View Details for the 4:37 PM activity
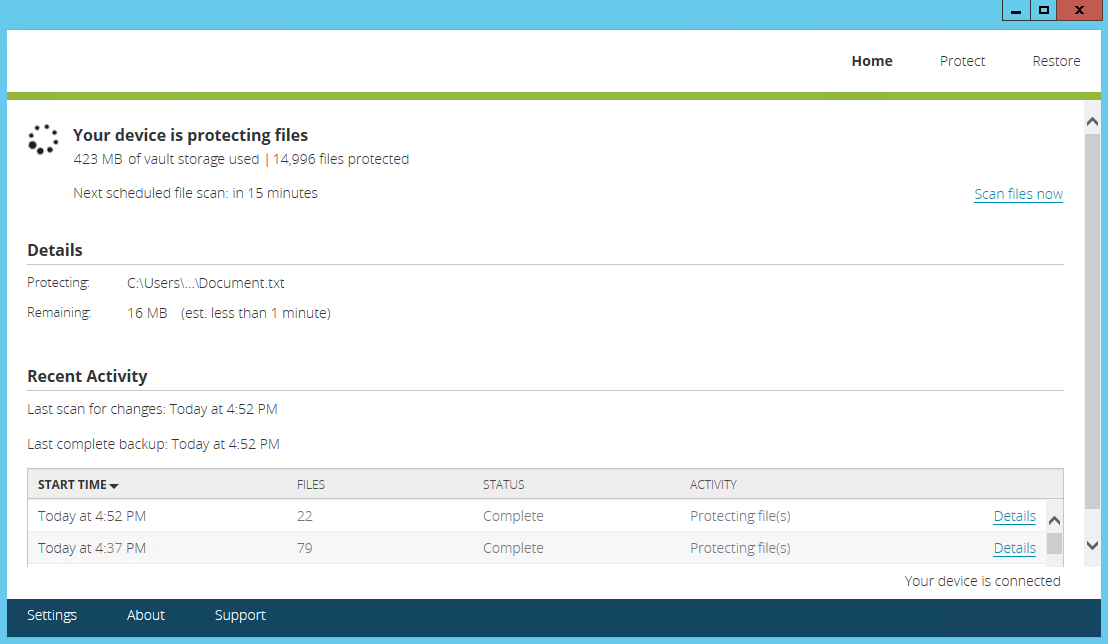1108x644 pixels. click(x=1014, y=548)
